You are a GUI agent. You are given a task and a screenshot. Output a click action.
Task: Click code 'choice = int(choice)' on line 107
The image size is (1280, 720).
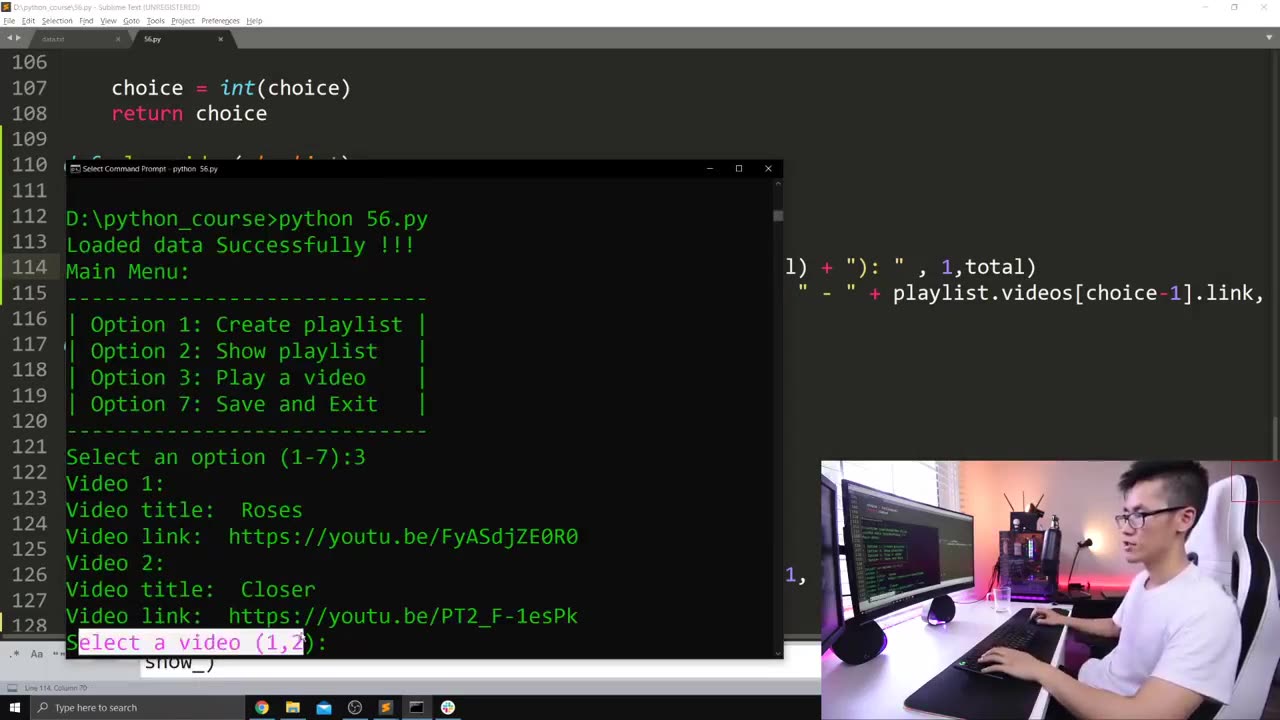tap(231, 88)
